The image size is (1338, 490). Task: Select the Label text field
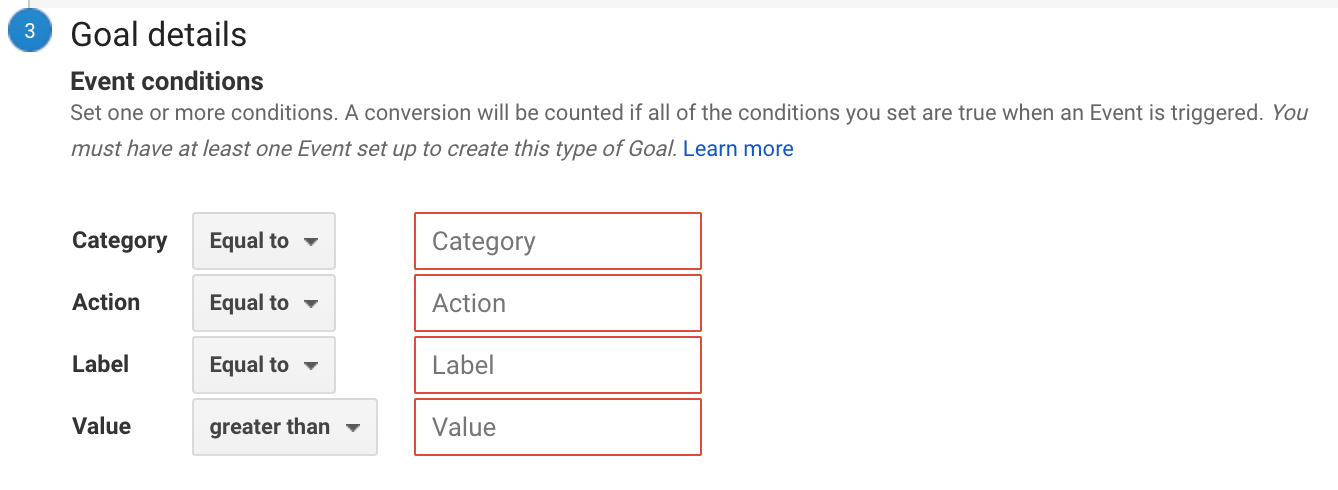[x=558, y=365]
